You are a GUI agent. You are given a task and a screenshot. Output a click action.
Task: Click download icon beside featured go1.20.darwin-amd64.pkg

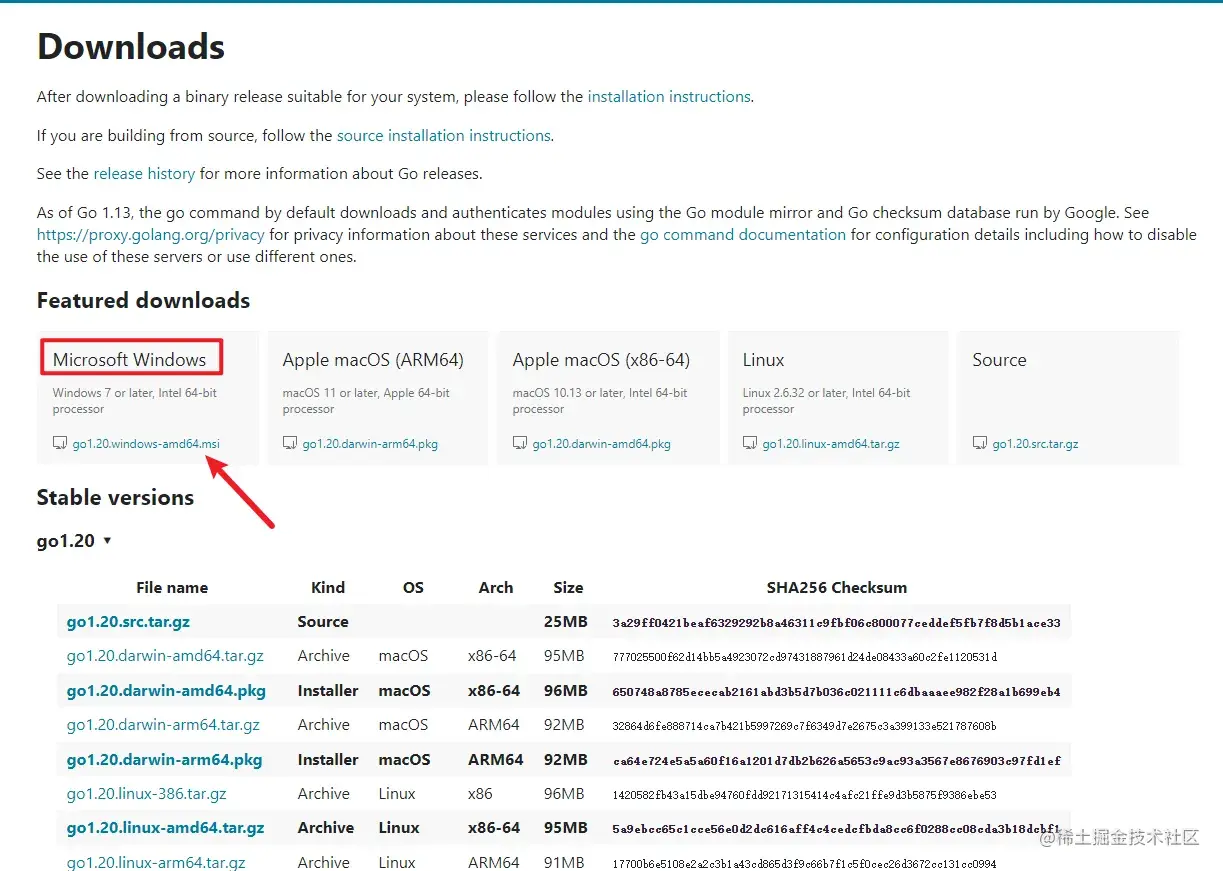coord(520,443)
